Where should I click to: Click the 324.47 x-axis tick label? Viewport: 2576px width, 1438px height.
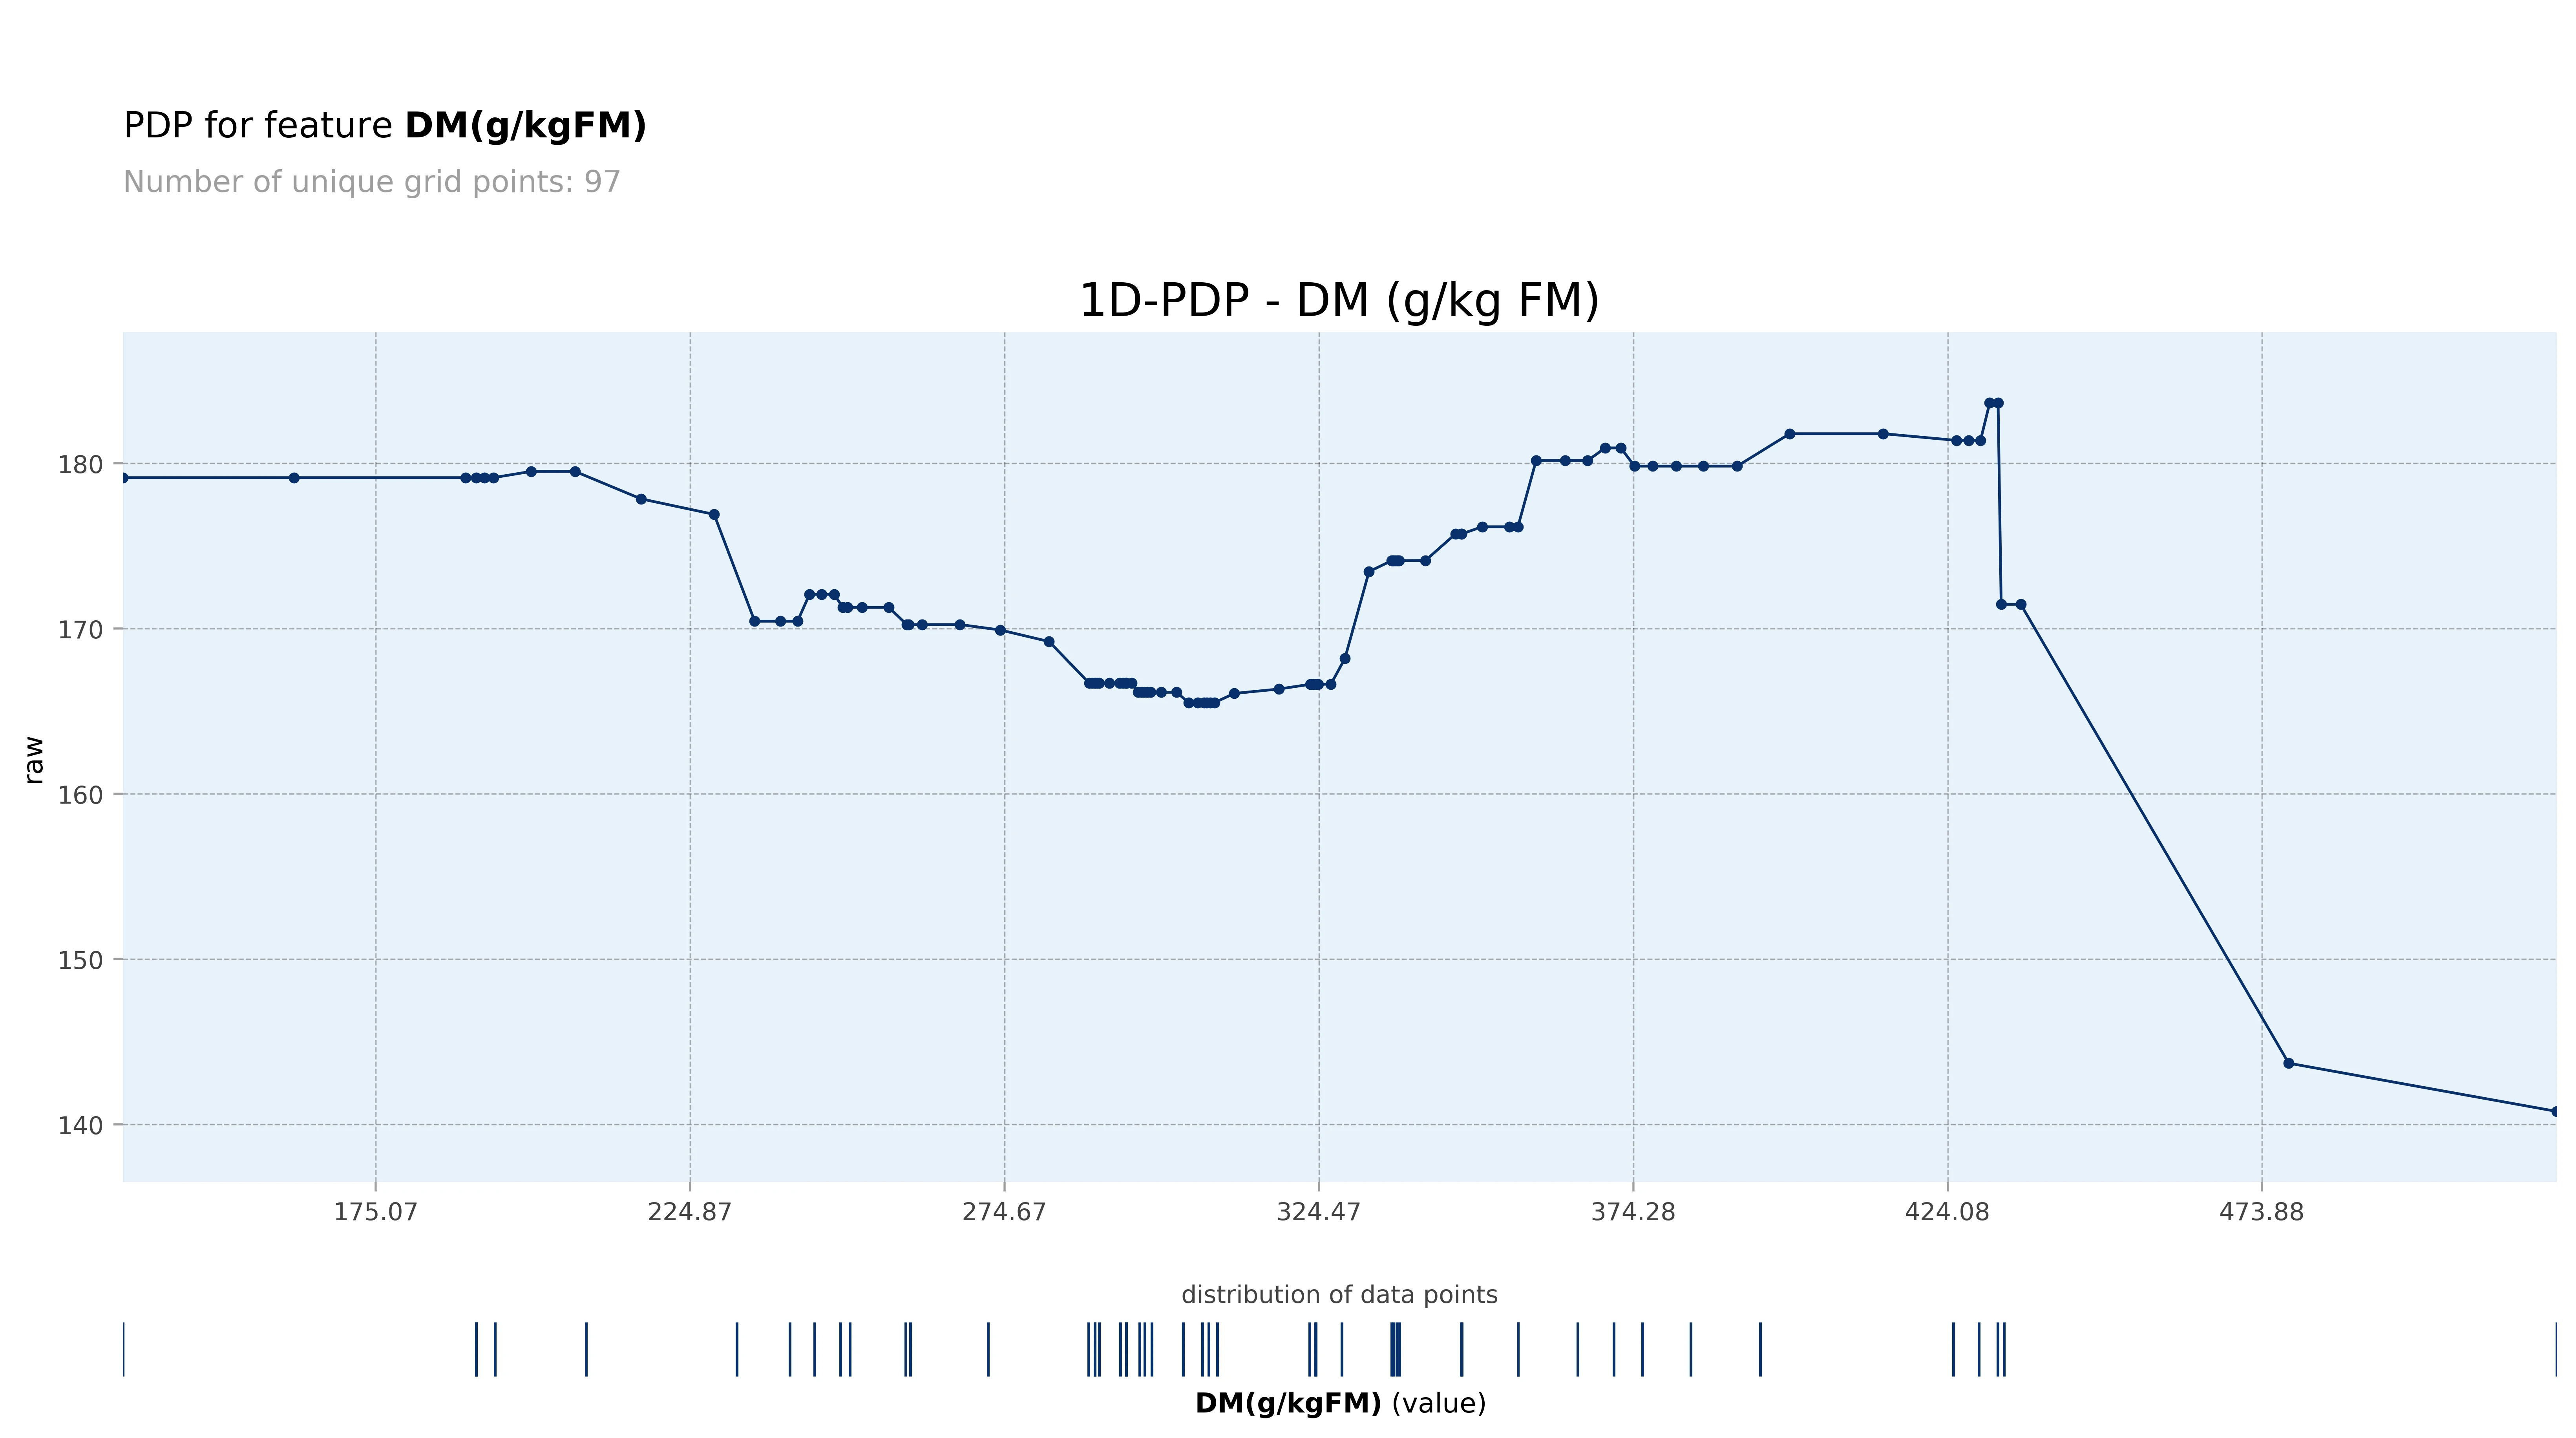[x=1318, y=1212]
